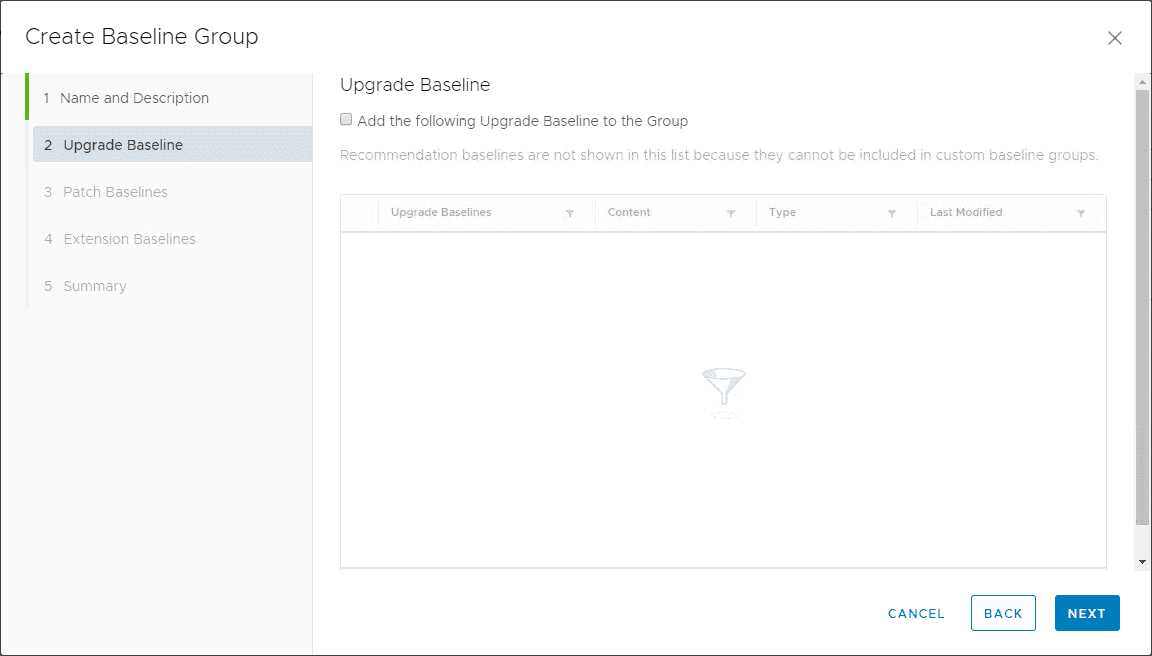Click the Content column filter icon
The image size is (1152, 656).
click(x=731, y=213)
